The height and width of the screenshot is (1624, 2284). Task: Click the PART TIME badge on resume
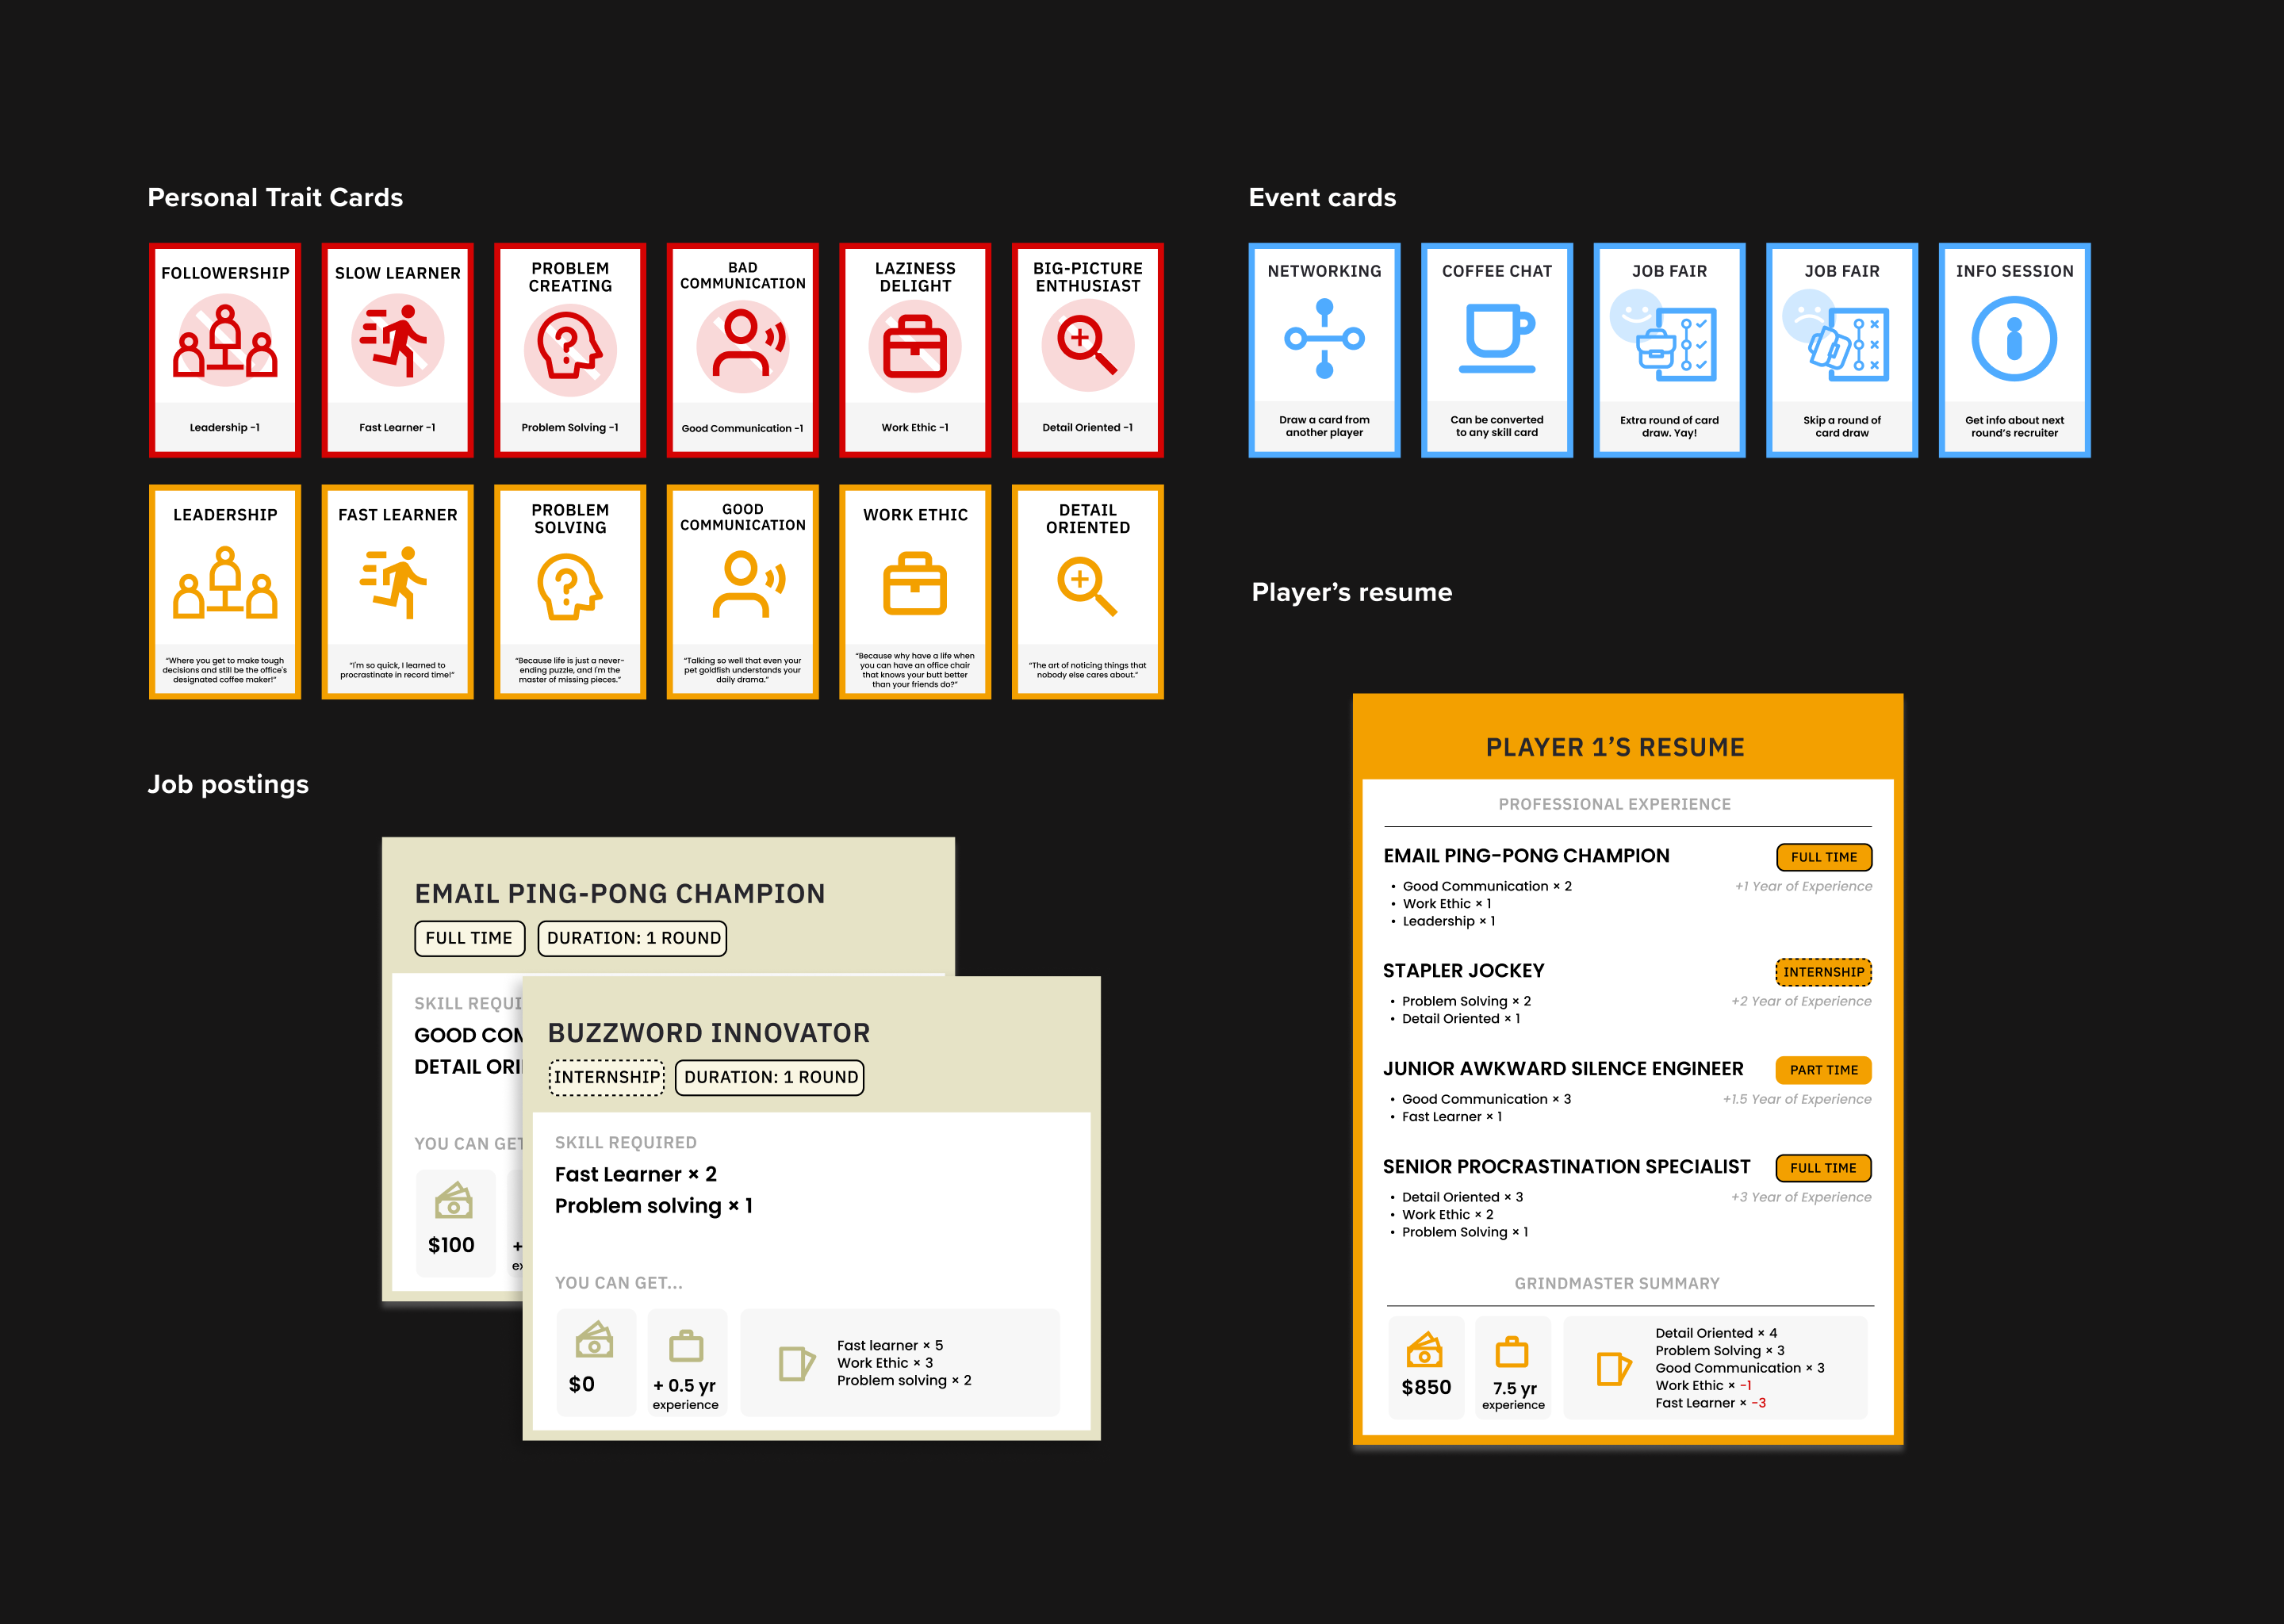pyautogui.click(x=1823, y=1070)
